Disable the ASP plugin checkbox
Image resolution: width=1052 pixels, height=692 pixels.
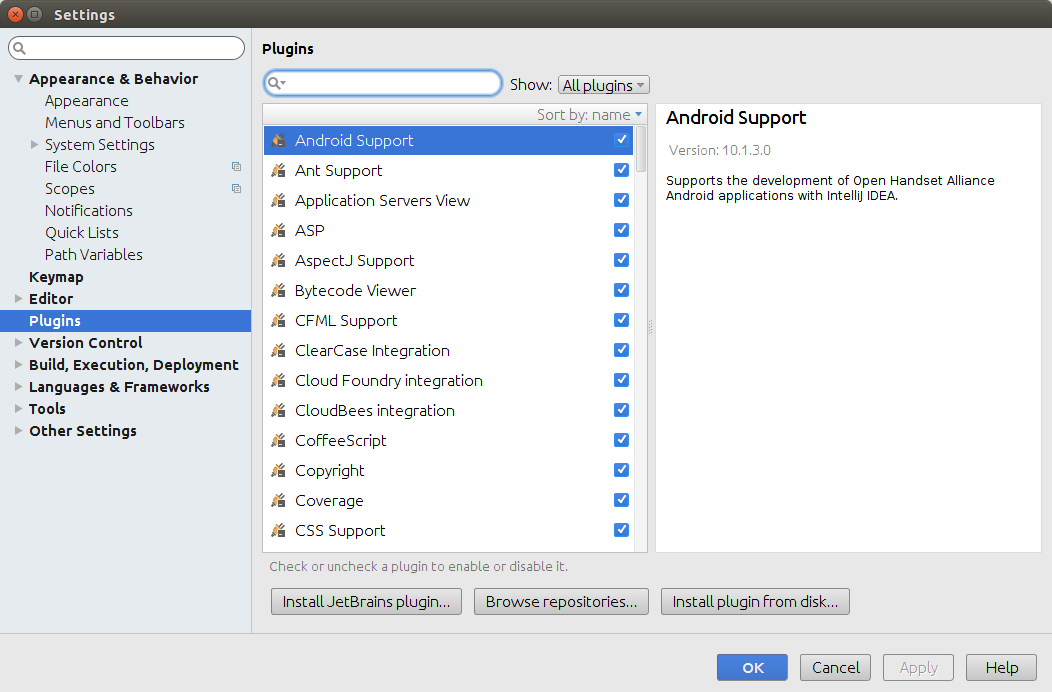pyautogui.click(x=621, y=229)
